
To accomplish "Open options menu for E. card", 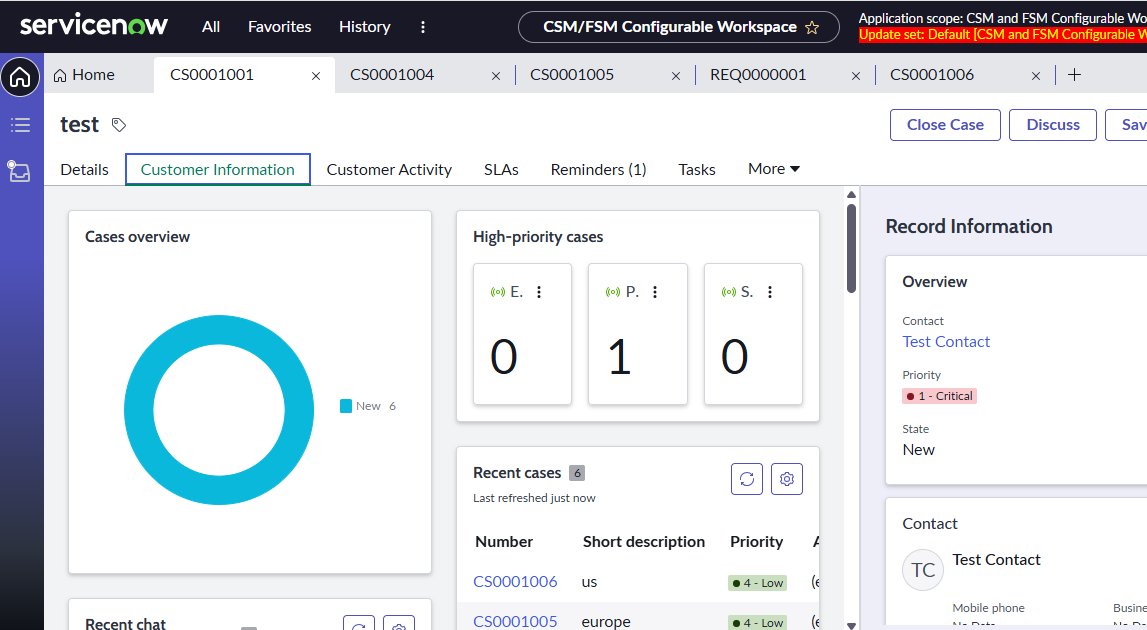I will pyautogui.click(x=539, y=292).
